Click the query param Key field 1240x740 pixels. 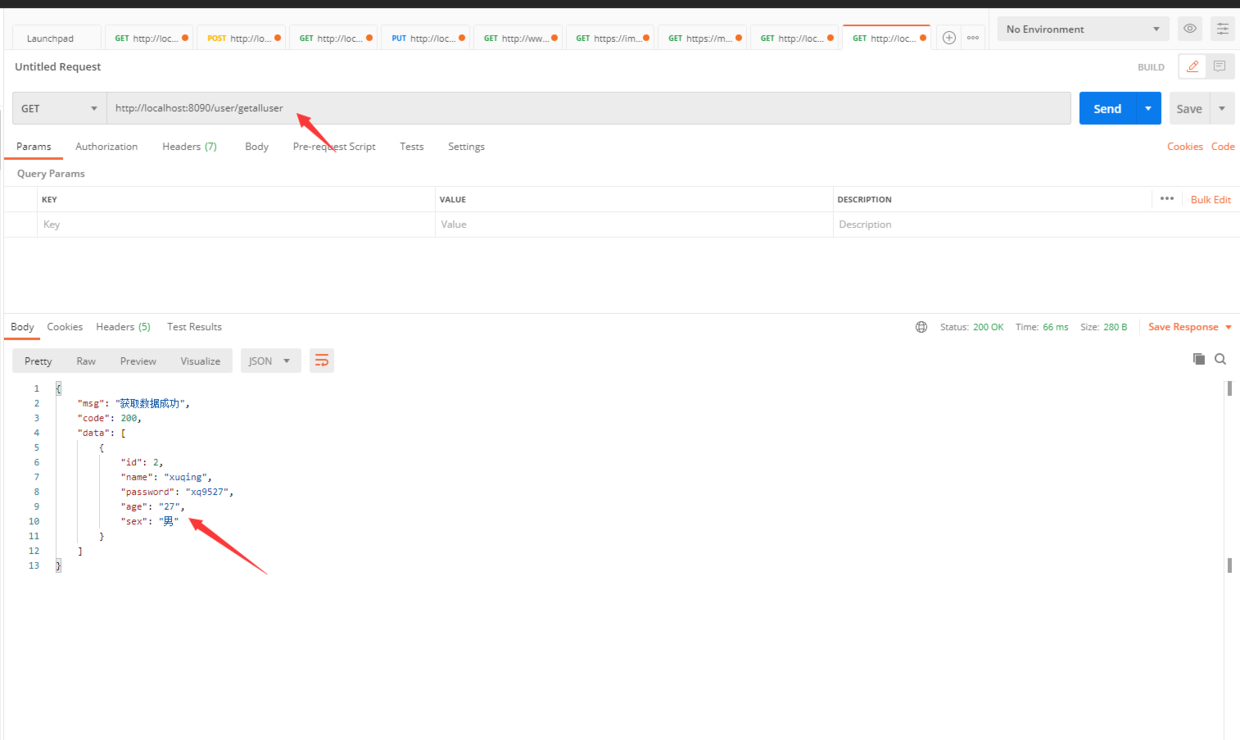point(236,224)
